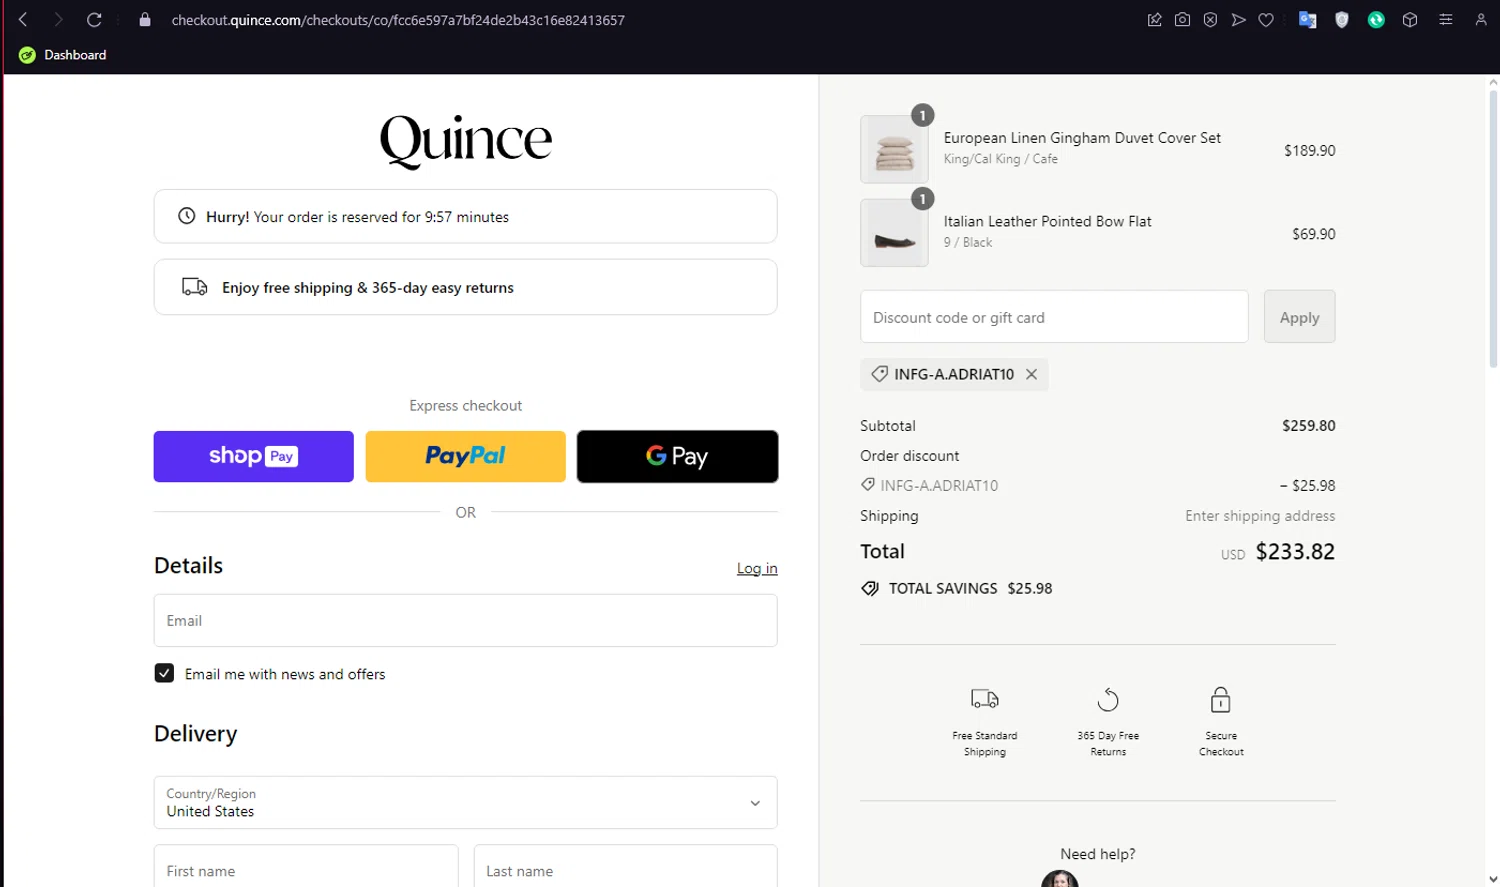Open the pinboard icon in address bar

tap(1154, 20)
